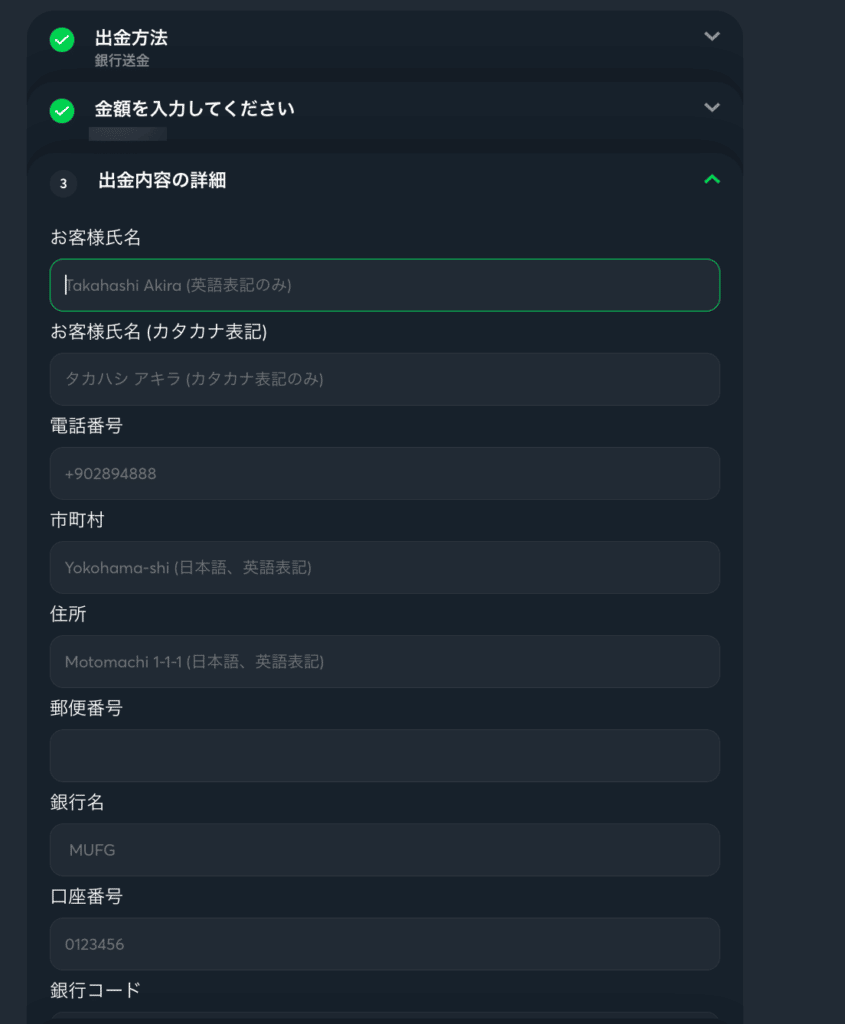This screenshot has height=1024, width=845.
Task: Focus the 住所 address input field
Action: pyautogui.click(x=385, y=661)
